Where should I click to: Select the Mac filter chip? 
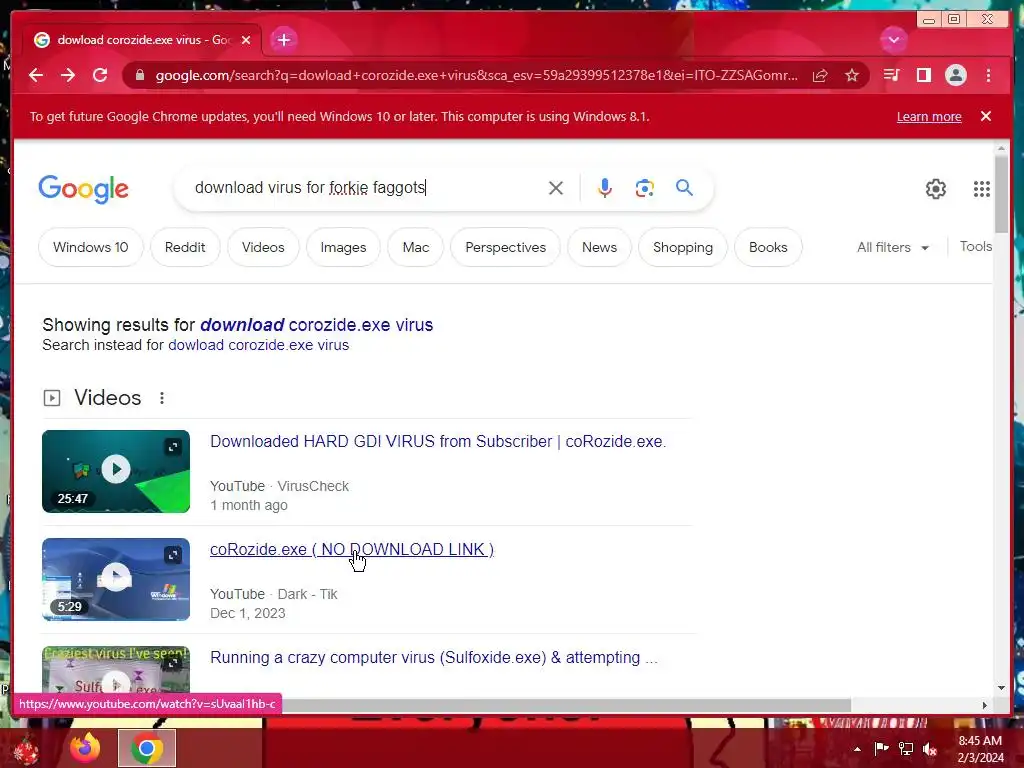pos(415,248)
